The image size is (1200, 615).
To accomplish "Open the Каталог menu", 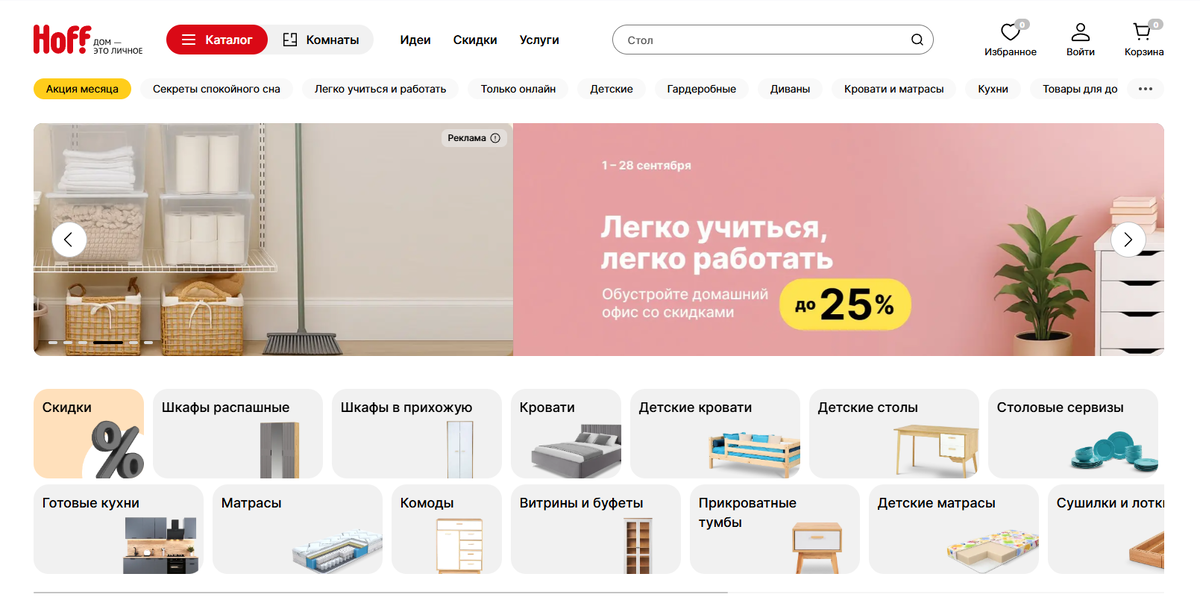I will pyautogui.click(x=217, y=40).
